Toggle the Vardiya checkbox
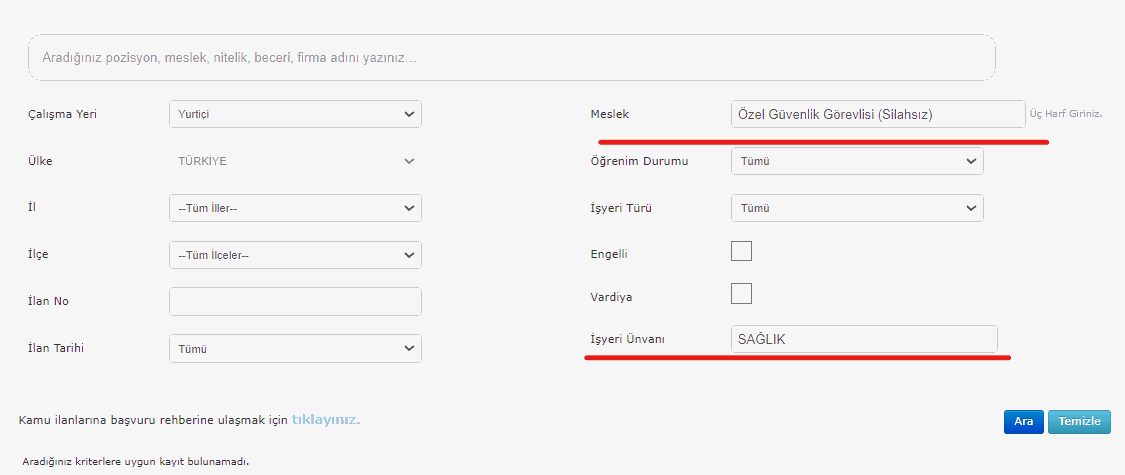 pos(741,293)
